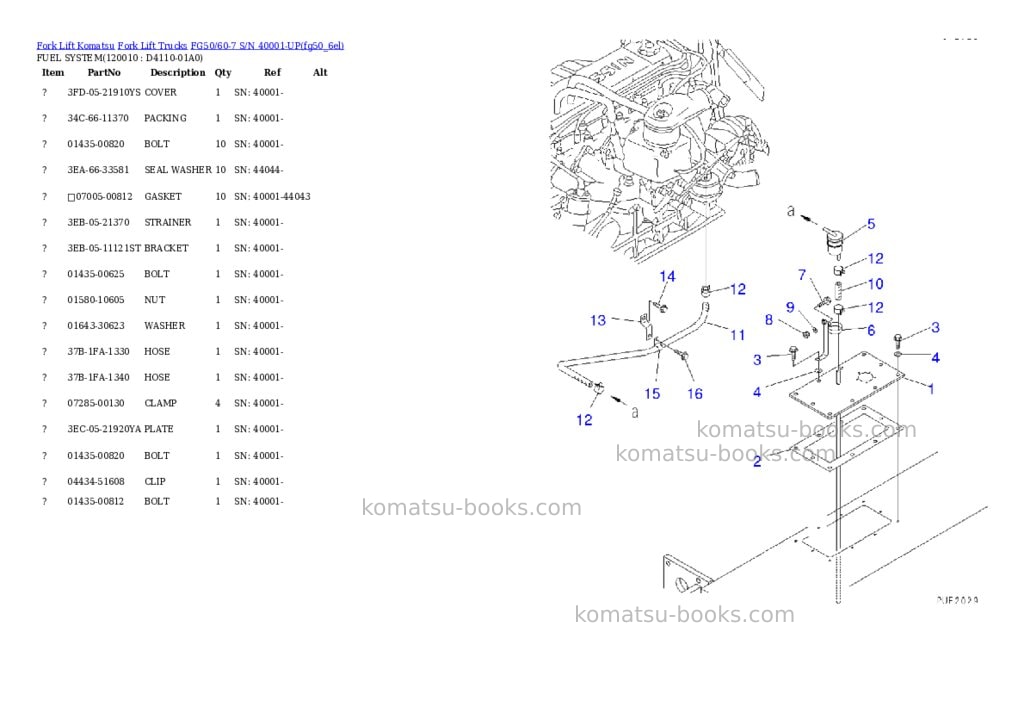Image resolution: width=1024 pixels, height=725 pixels.
Task: Click the CLAMP description
Action: click(x=160, y=403)
